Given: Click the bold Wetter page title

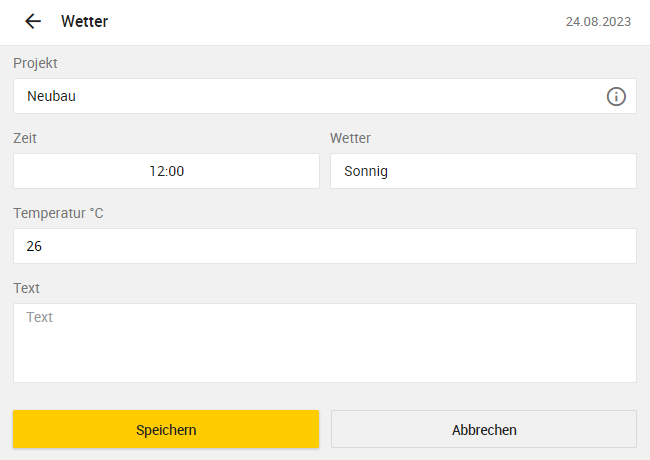Looking at the screenshot, I should click(85, 22).
